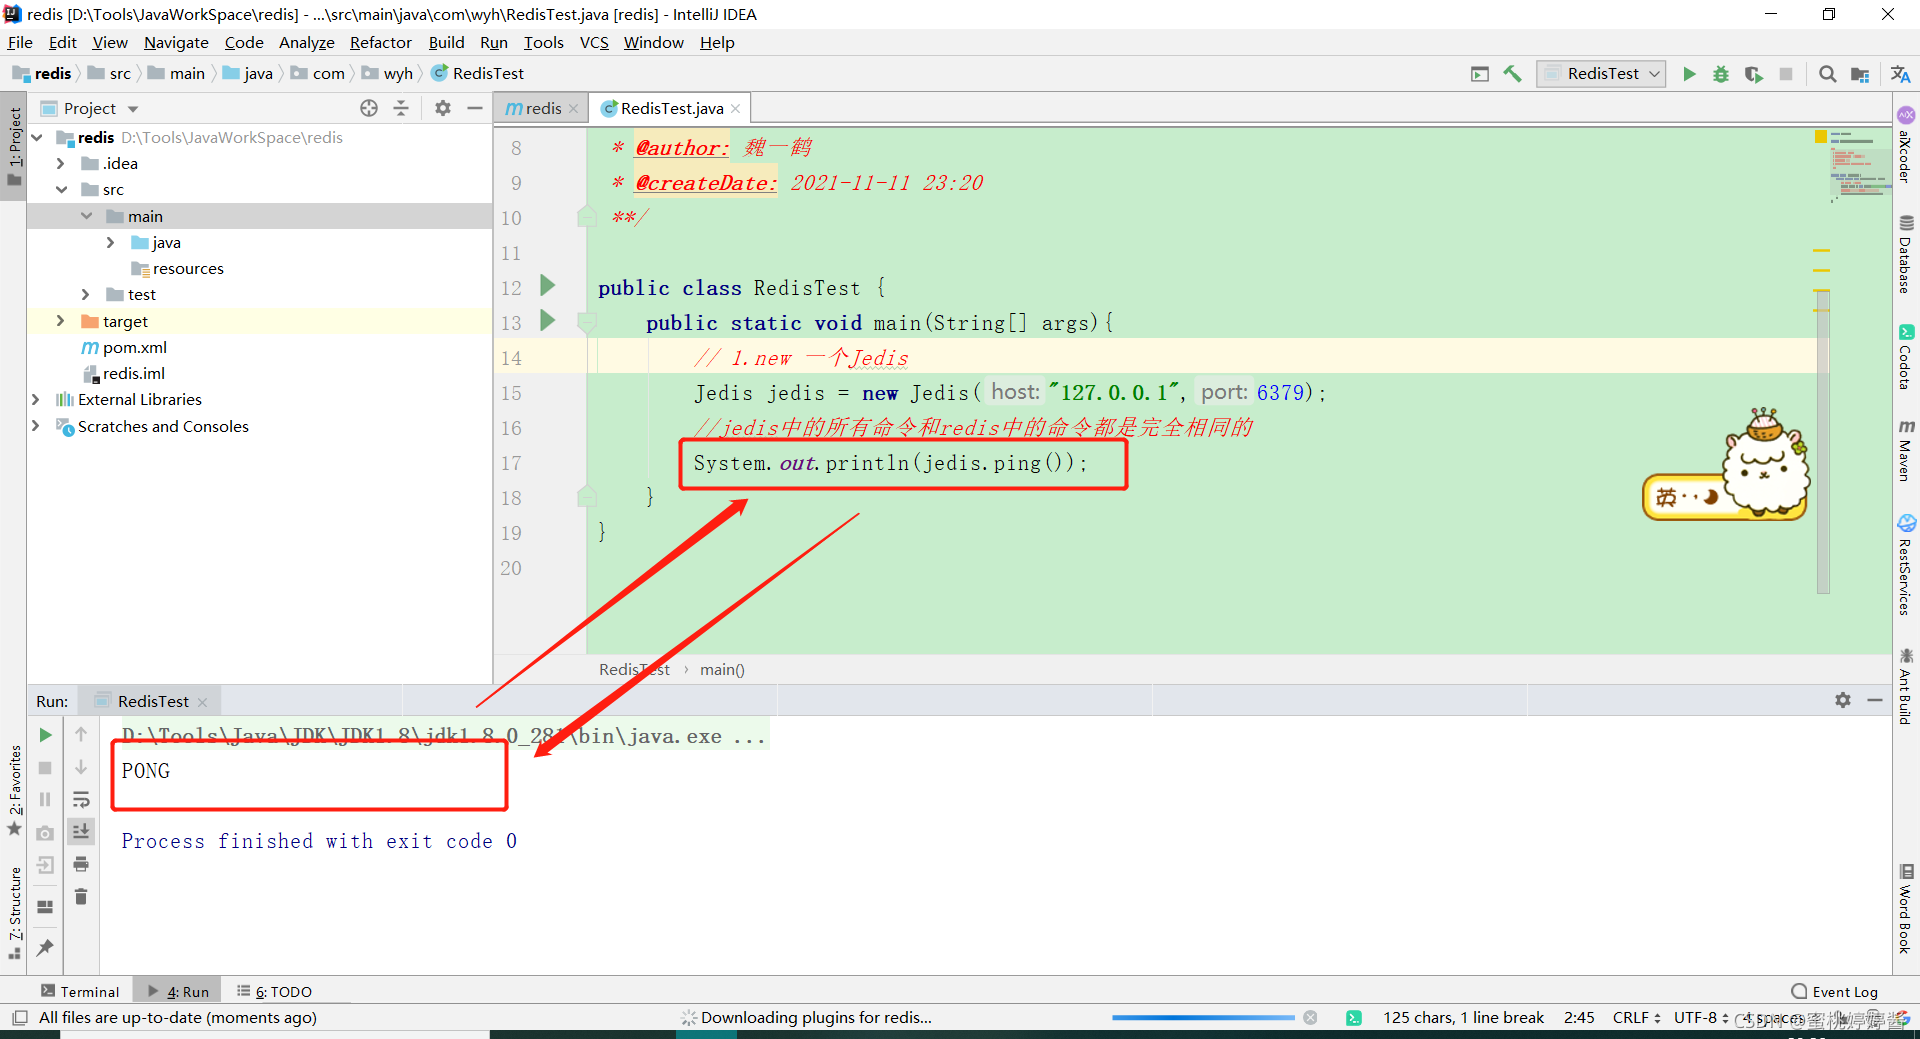Change line separator CRLF in status bar
This screenshot has width=1920, height=1039.
point(1636,1018)
